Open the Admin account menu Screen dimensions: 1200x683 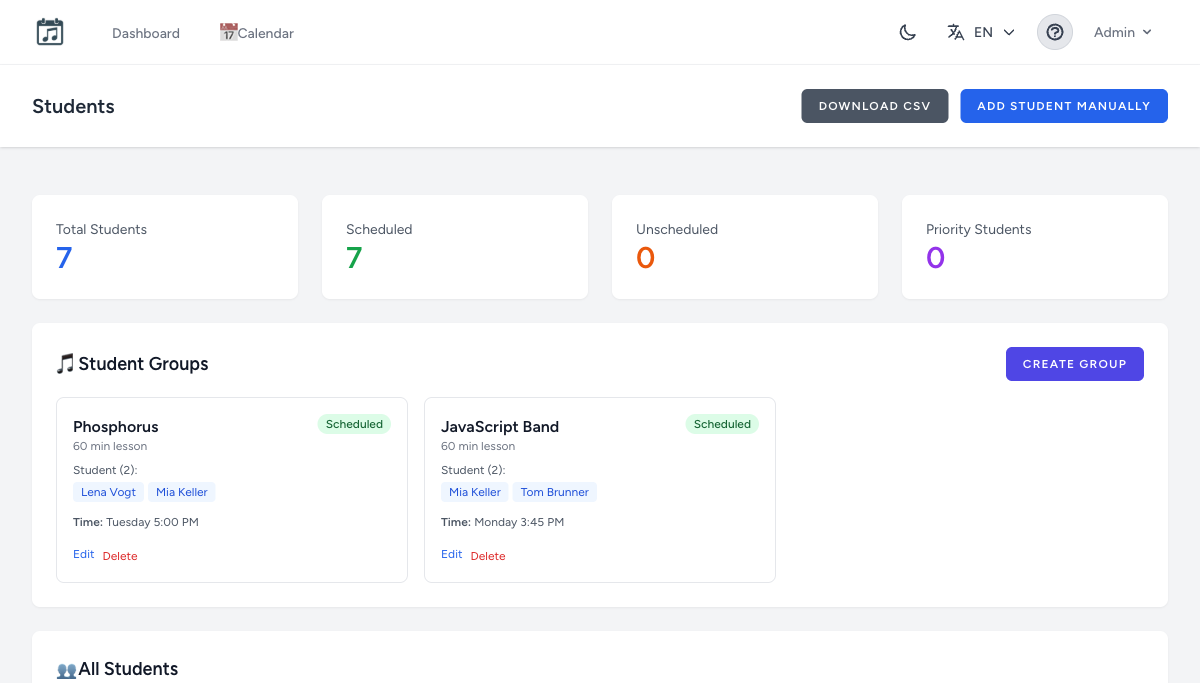click(x=1123, y=32)
